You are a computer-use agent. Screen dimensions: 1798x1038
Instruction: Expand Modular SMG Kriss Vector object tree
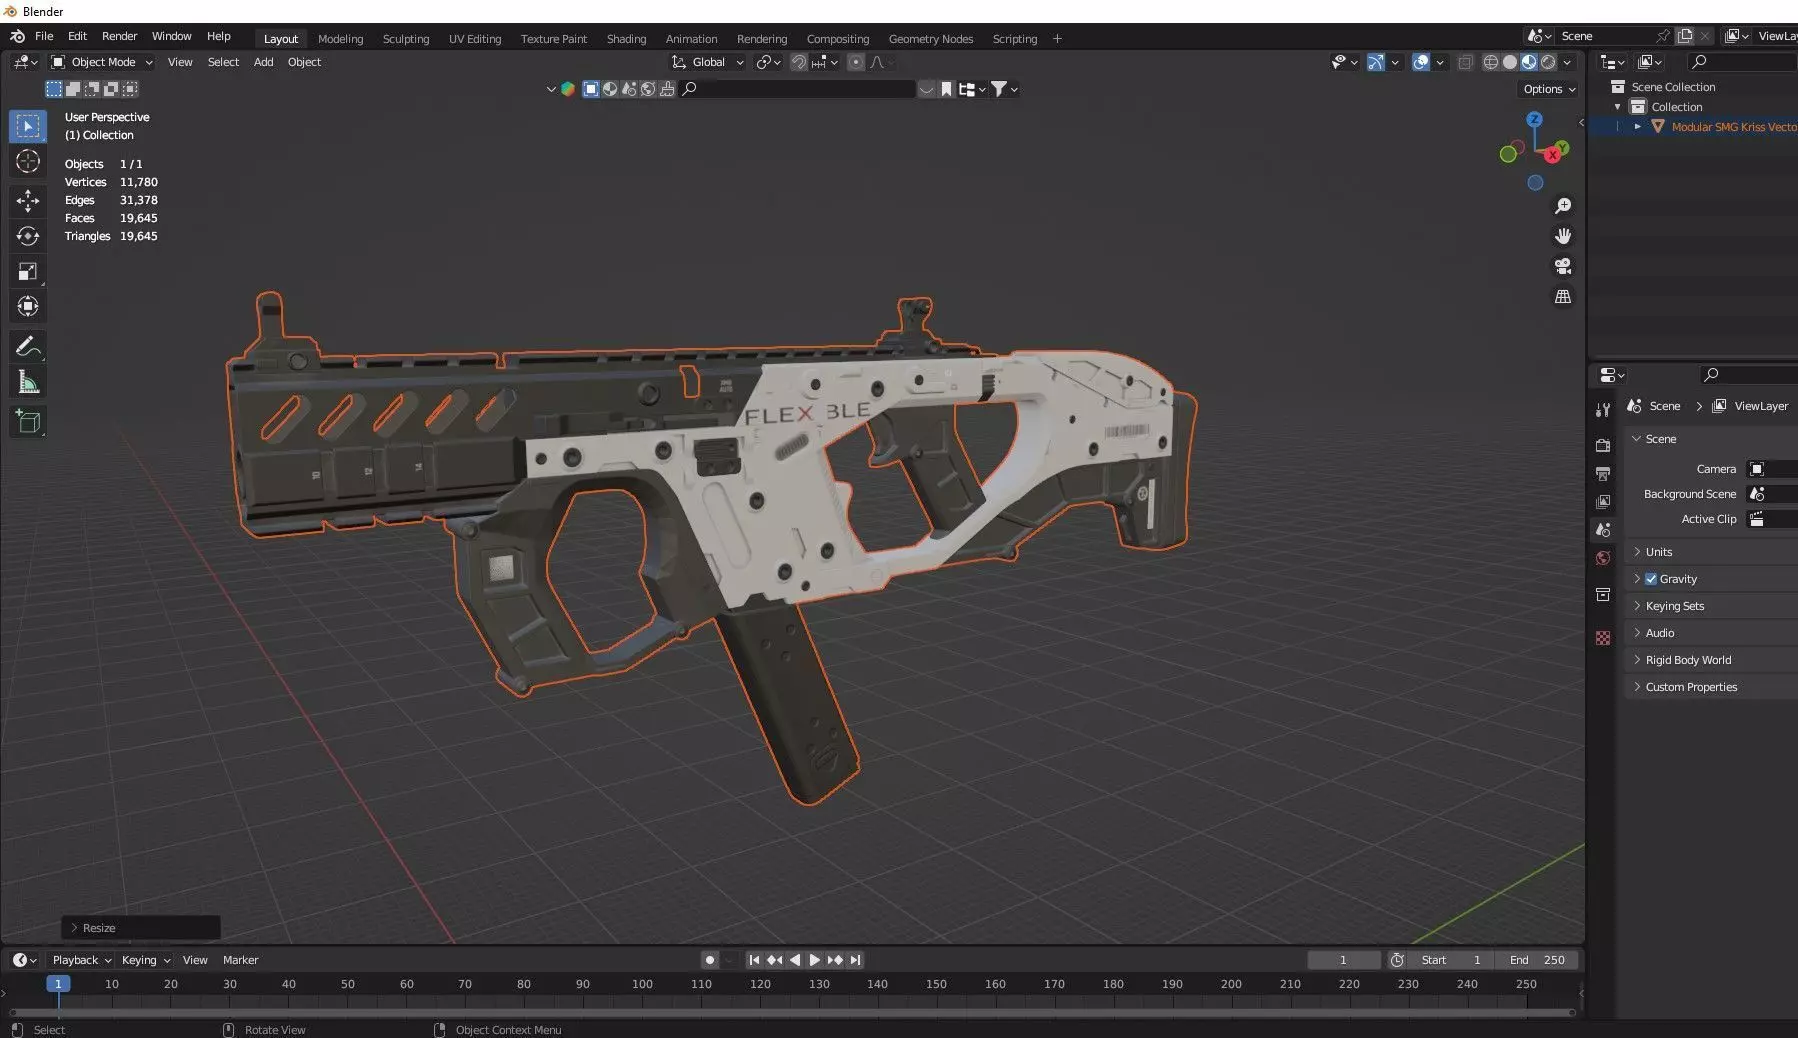1637,127
